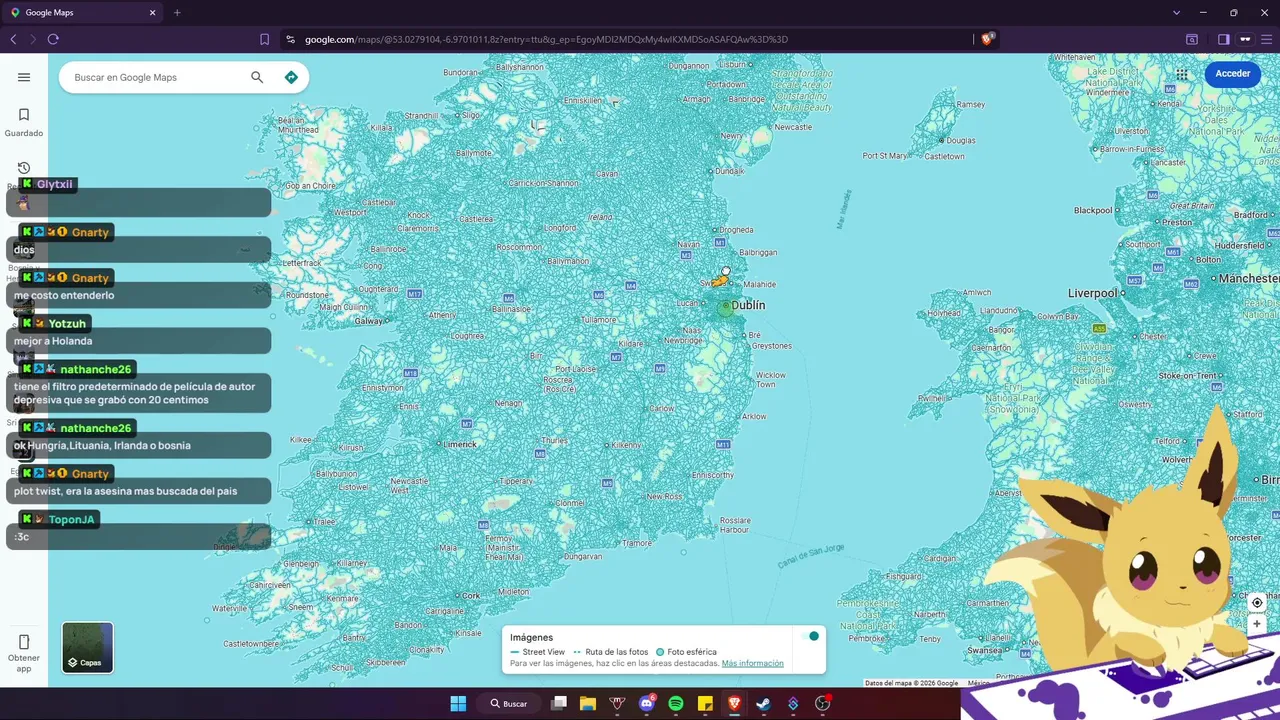This screenshot has width=1280, height=720.
Task: Center map on my location
Action: click(x=1257, y=603)
